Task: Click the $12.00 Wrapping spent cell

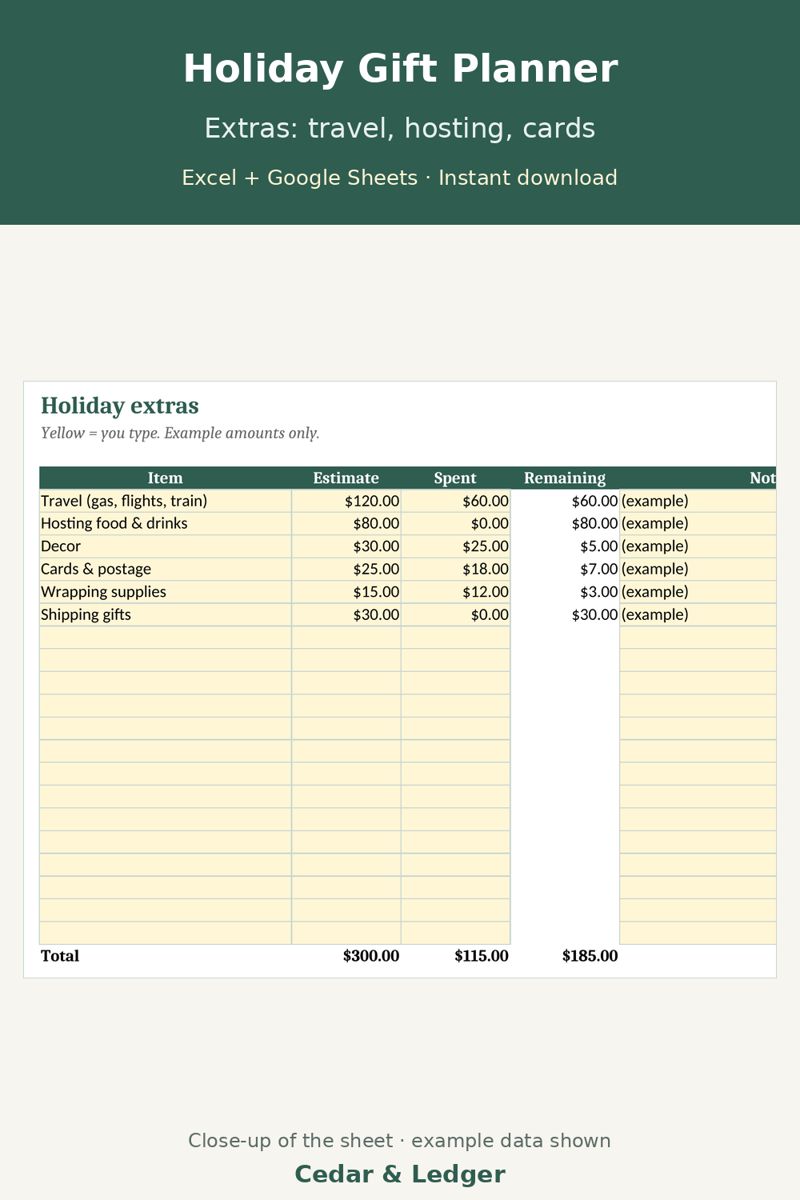Action: [455, 592]
